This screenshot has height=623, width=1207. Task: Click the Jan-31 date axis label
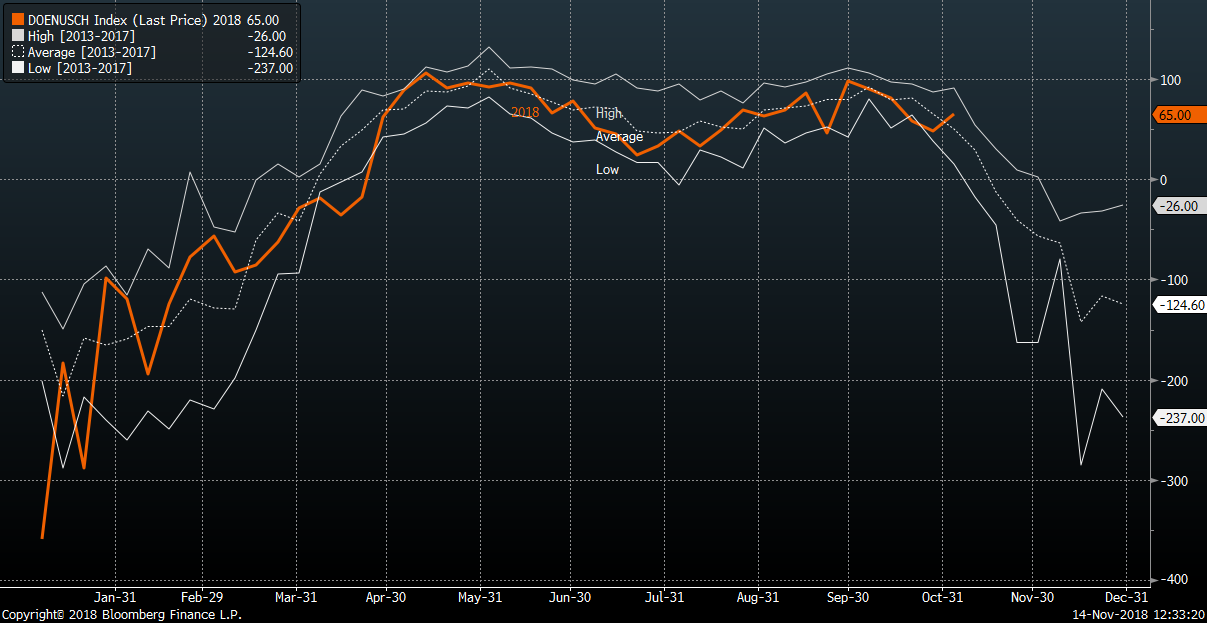point(115,597)
